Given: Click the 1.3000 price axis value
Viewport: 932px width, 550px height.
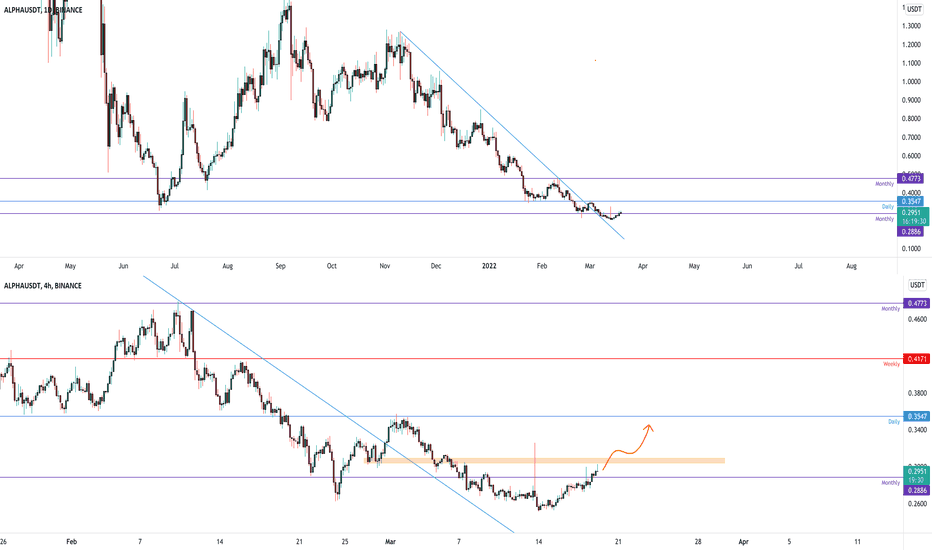Looking at the screenshot, I should pos(911,26).
